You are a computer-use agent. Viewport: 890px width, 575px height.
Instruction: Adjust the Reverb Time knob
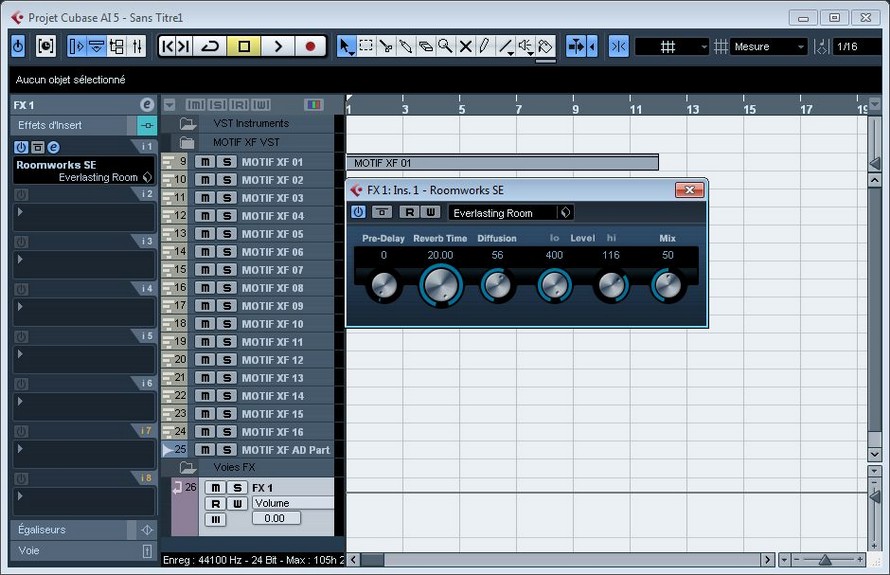point(439,286)
